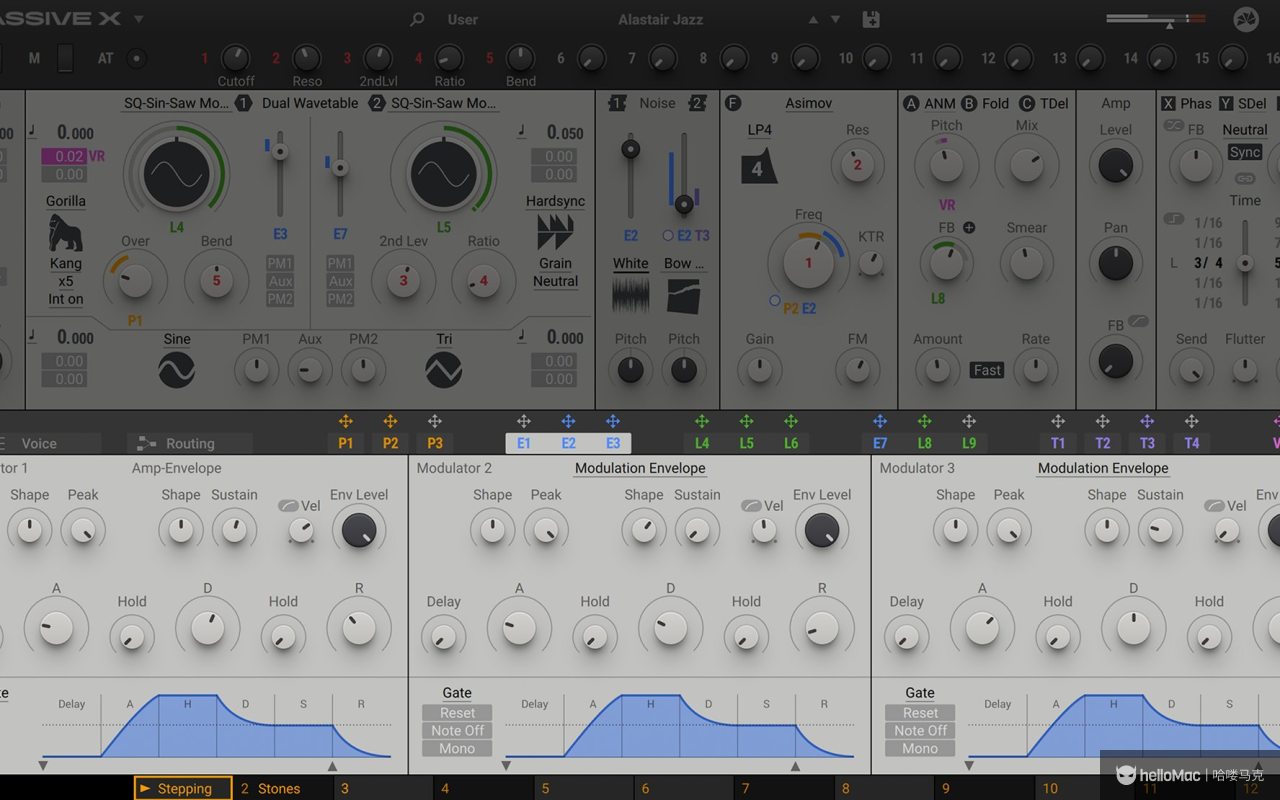Click the Native Instruments logo icon

[x=1245, y=19]
